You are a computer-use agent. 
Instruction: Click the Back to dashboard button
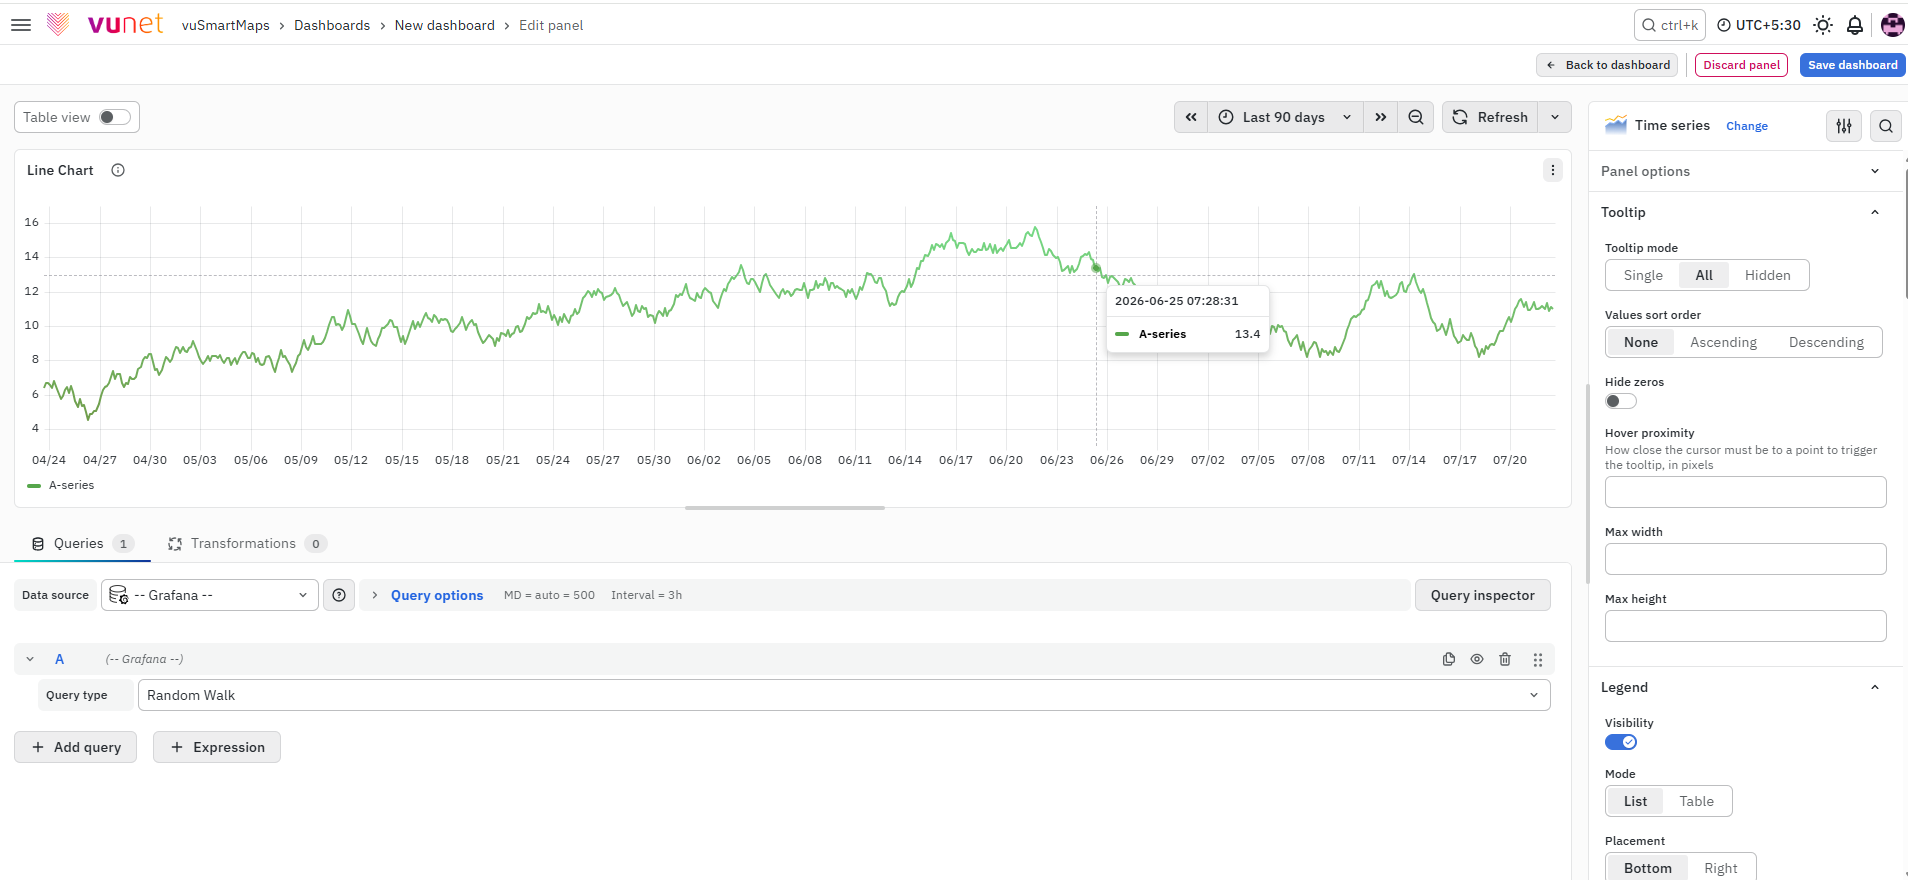pos(1607,65)
